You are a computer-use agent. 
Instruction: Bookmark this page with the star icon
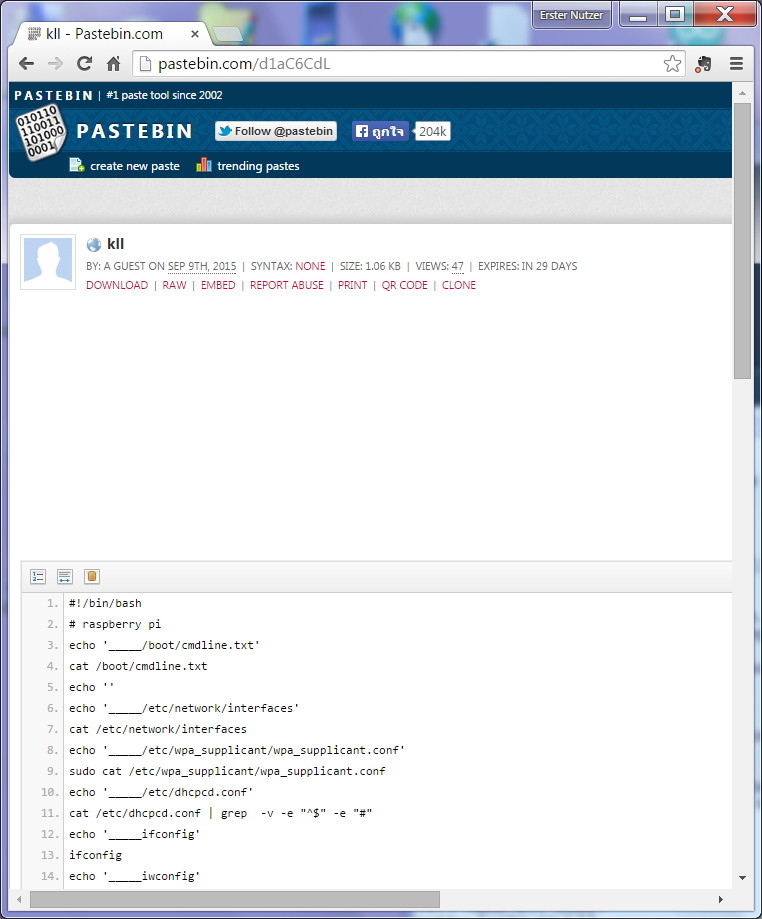(672, 64)
